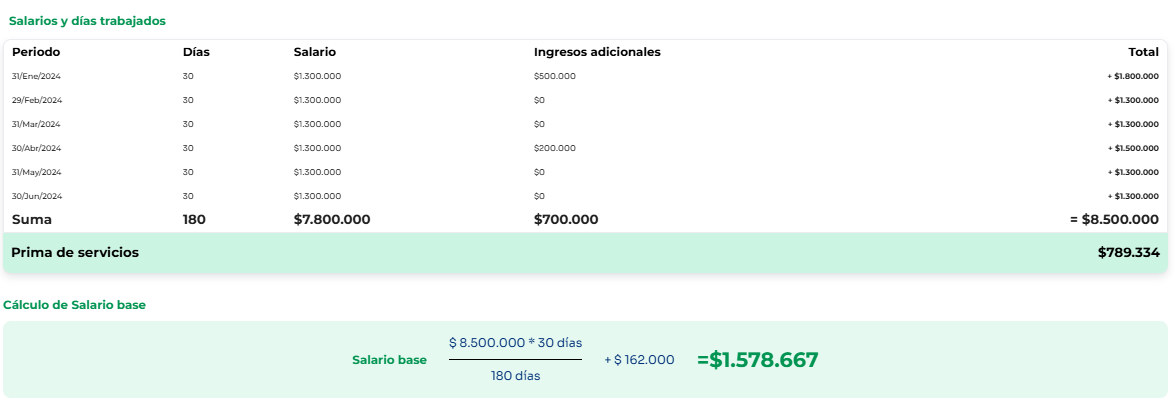Select the Periodo column header
The width and height of the screenshot is (1175, 401).
(x=36, y=52)
